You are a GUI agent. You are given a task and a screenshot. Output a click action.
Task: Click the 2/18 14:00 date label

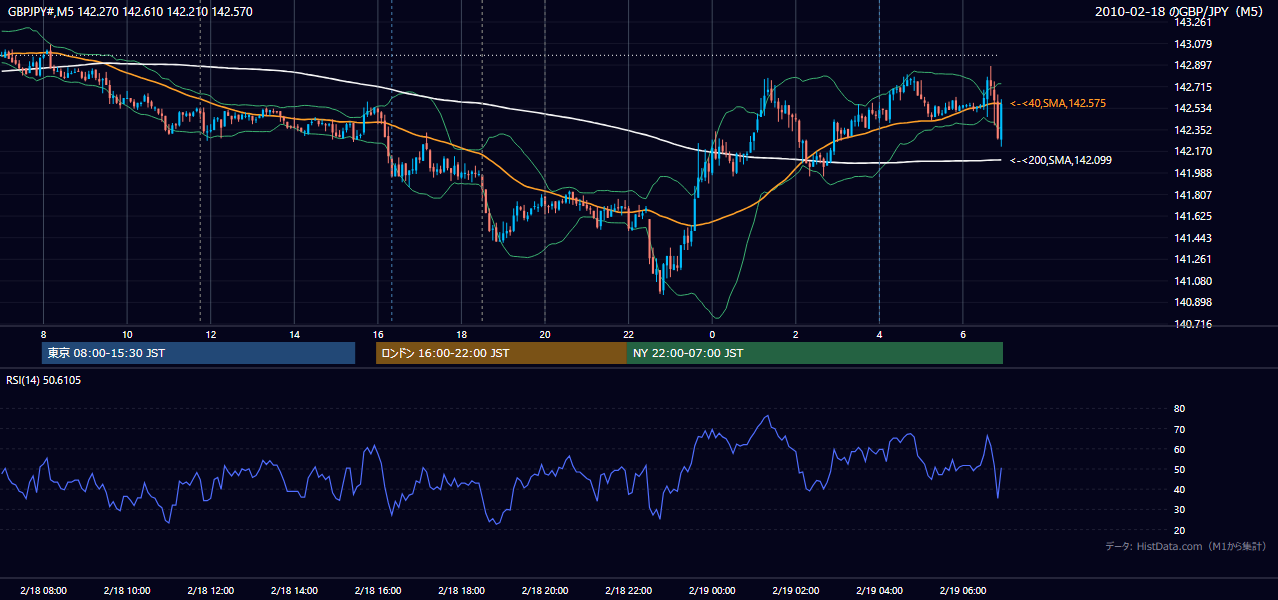tap(294, 590)
